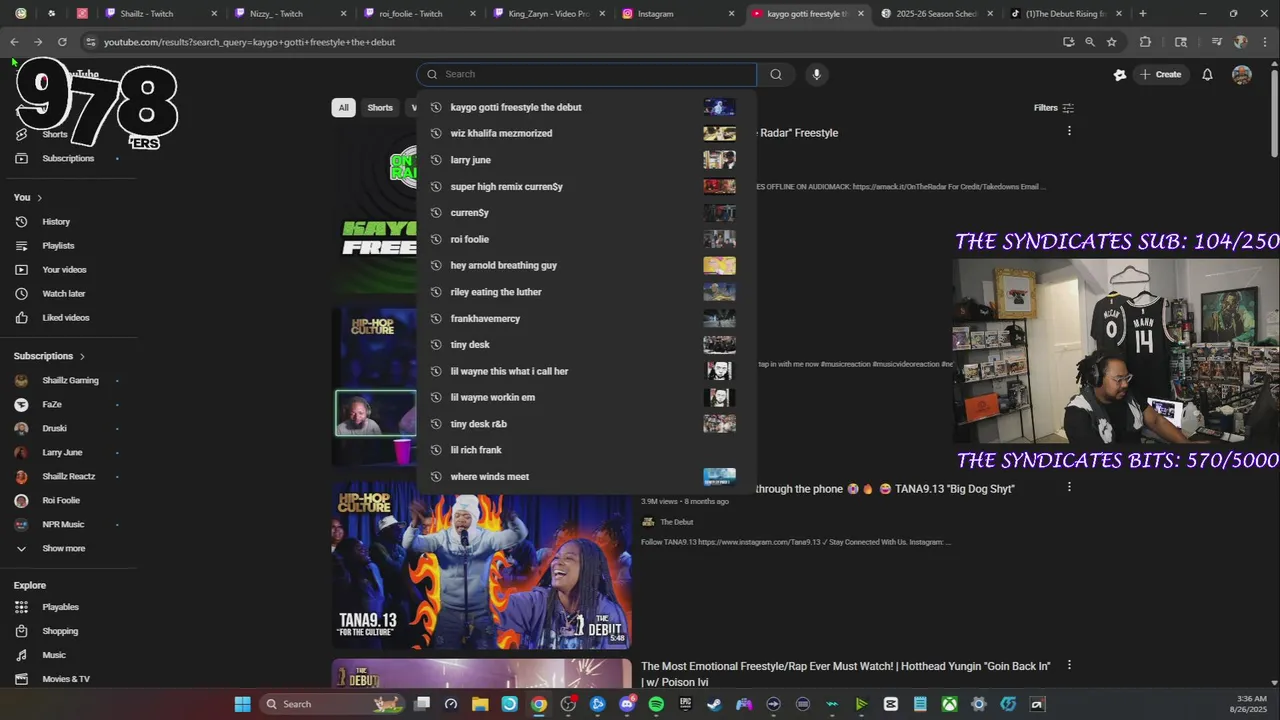Viewport: 1280px width, 720px height.
Task: Open the YouTube account avatar menu
Action: coord(1242,74)
